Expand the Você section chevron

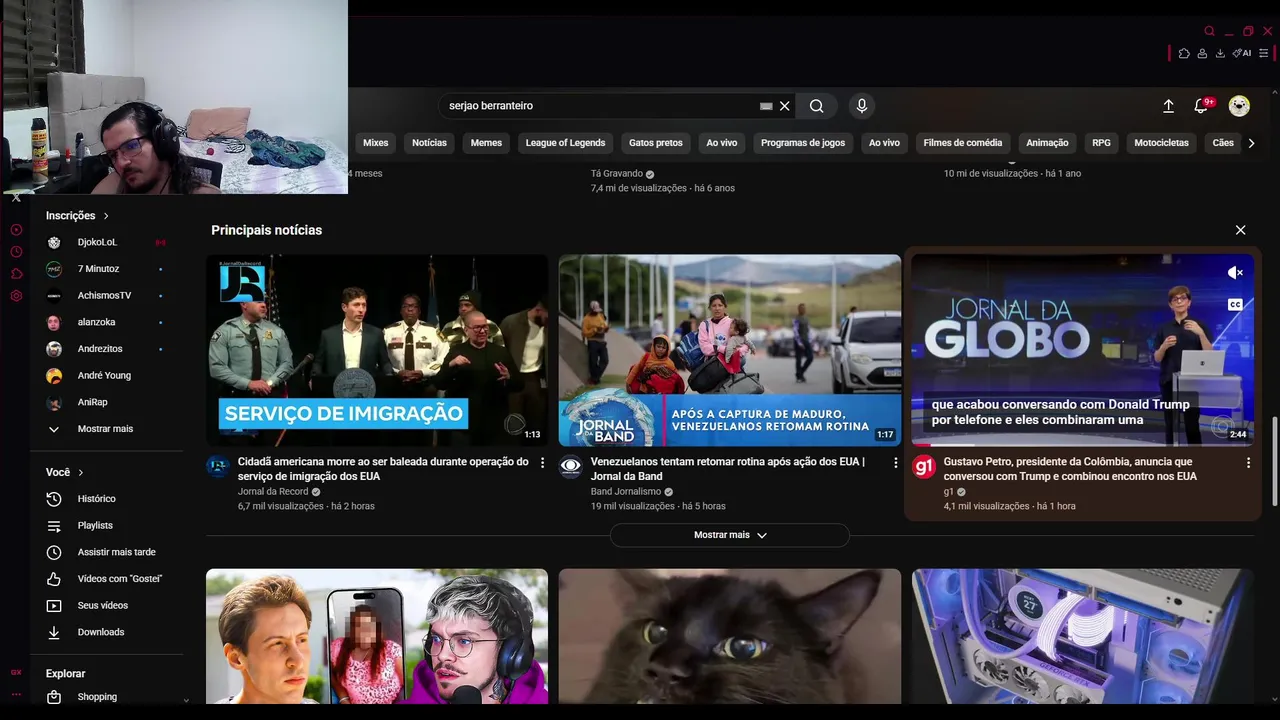pos(81,473)
